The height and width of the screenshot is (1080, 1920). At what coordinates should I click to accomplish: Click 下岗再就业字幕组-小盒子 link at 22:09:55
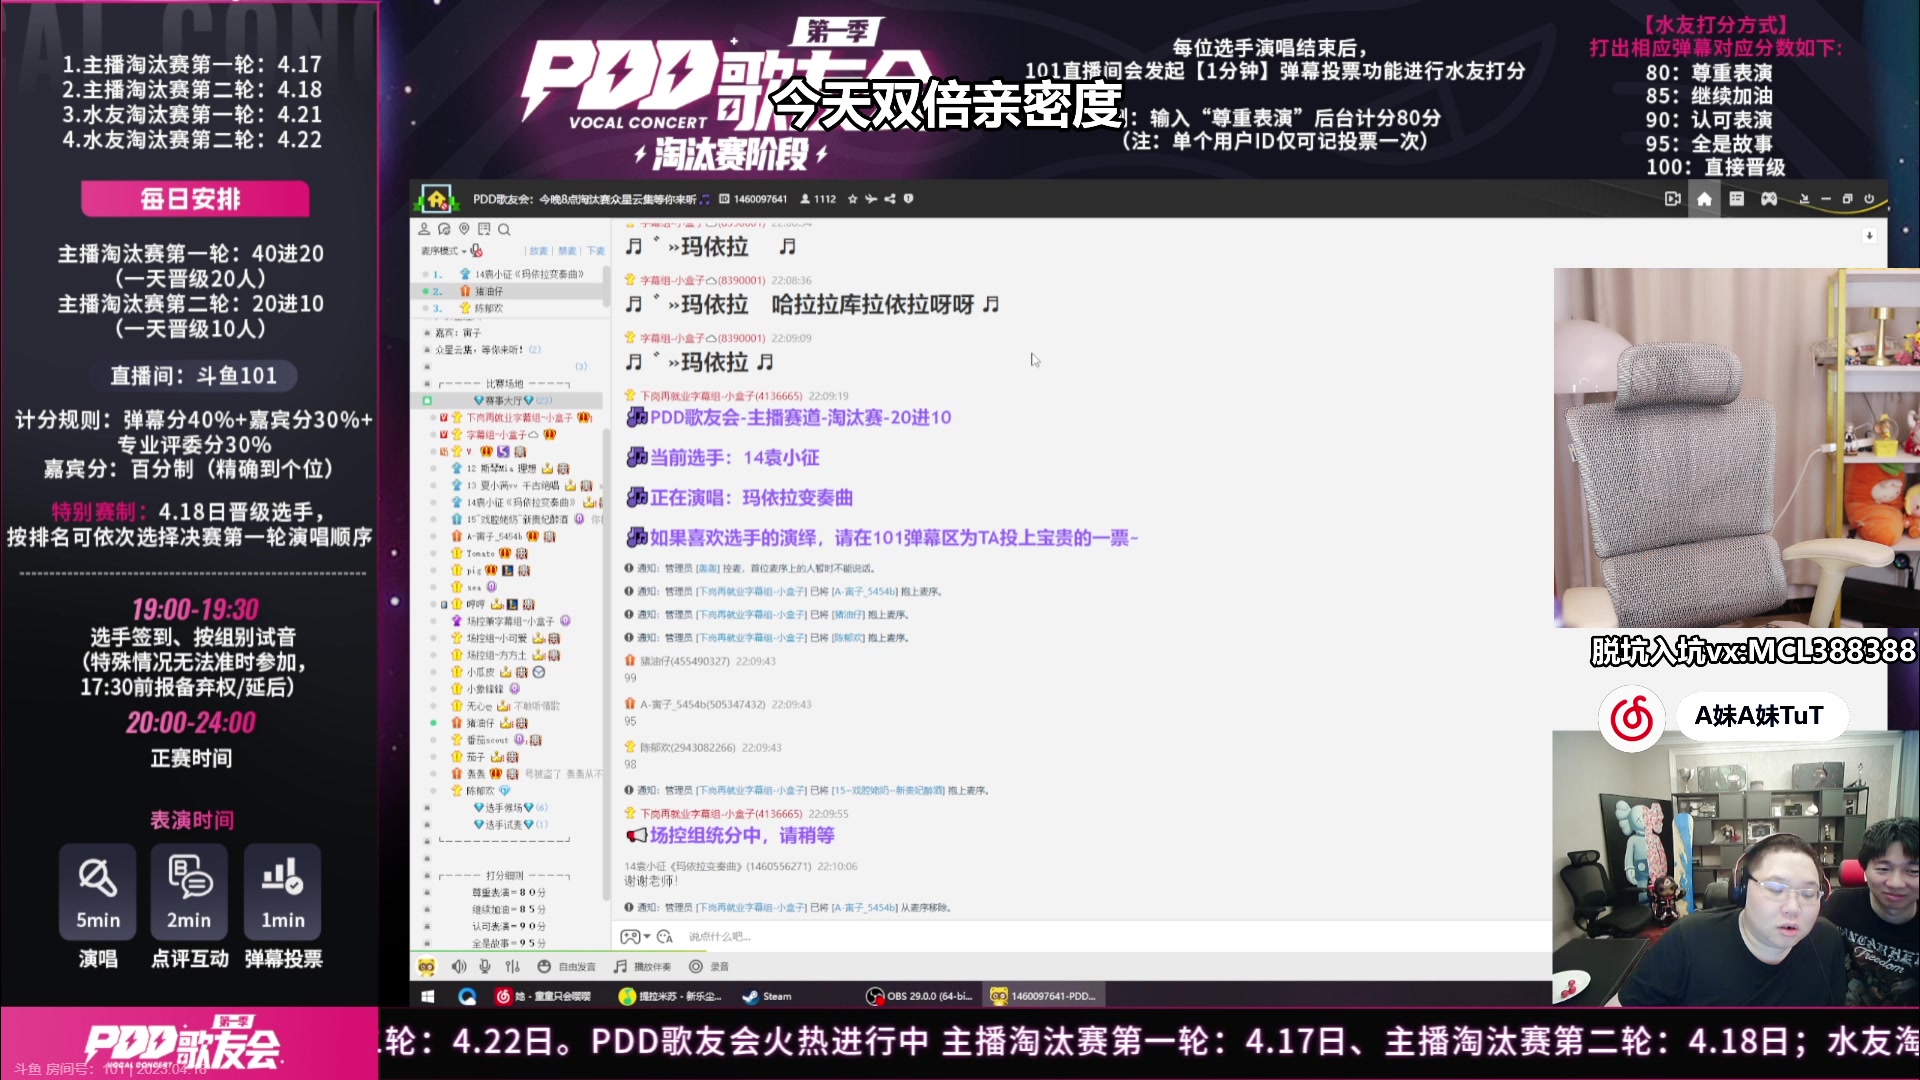(721, 814)
